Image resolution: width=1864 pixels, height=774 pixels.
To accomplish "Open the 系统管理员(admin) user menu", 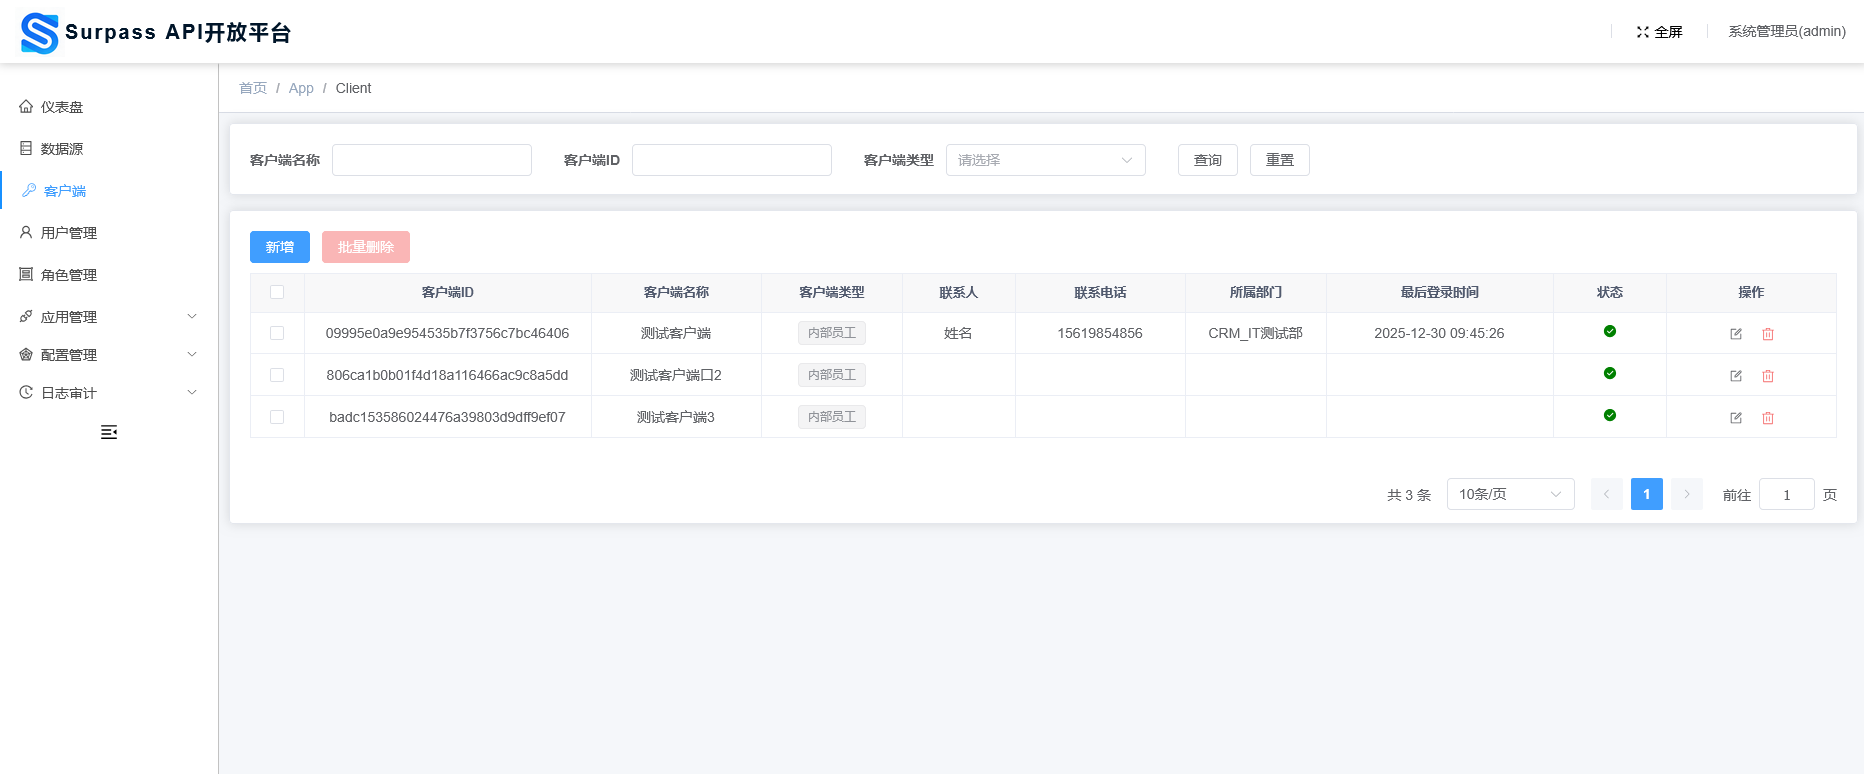I will pyautogui.click(x=1787, y=32).
